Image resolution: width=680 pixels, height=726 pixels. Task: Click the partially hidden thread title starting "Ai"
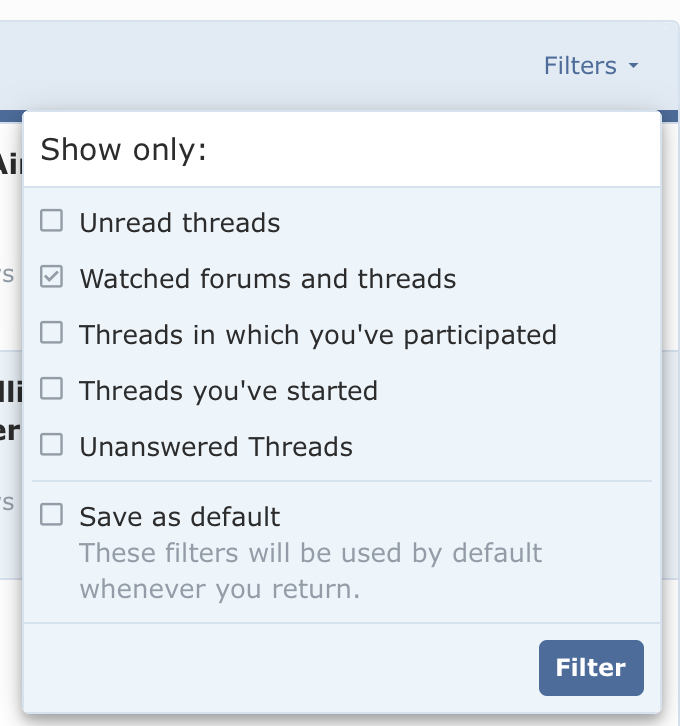[x=10, y=163]
